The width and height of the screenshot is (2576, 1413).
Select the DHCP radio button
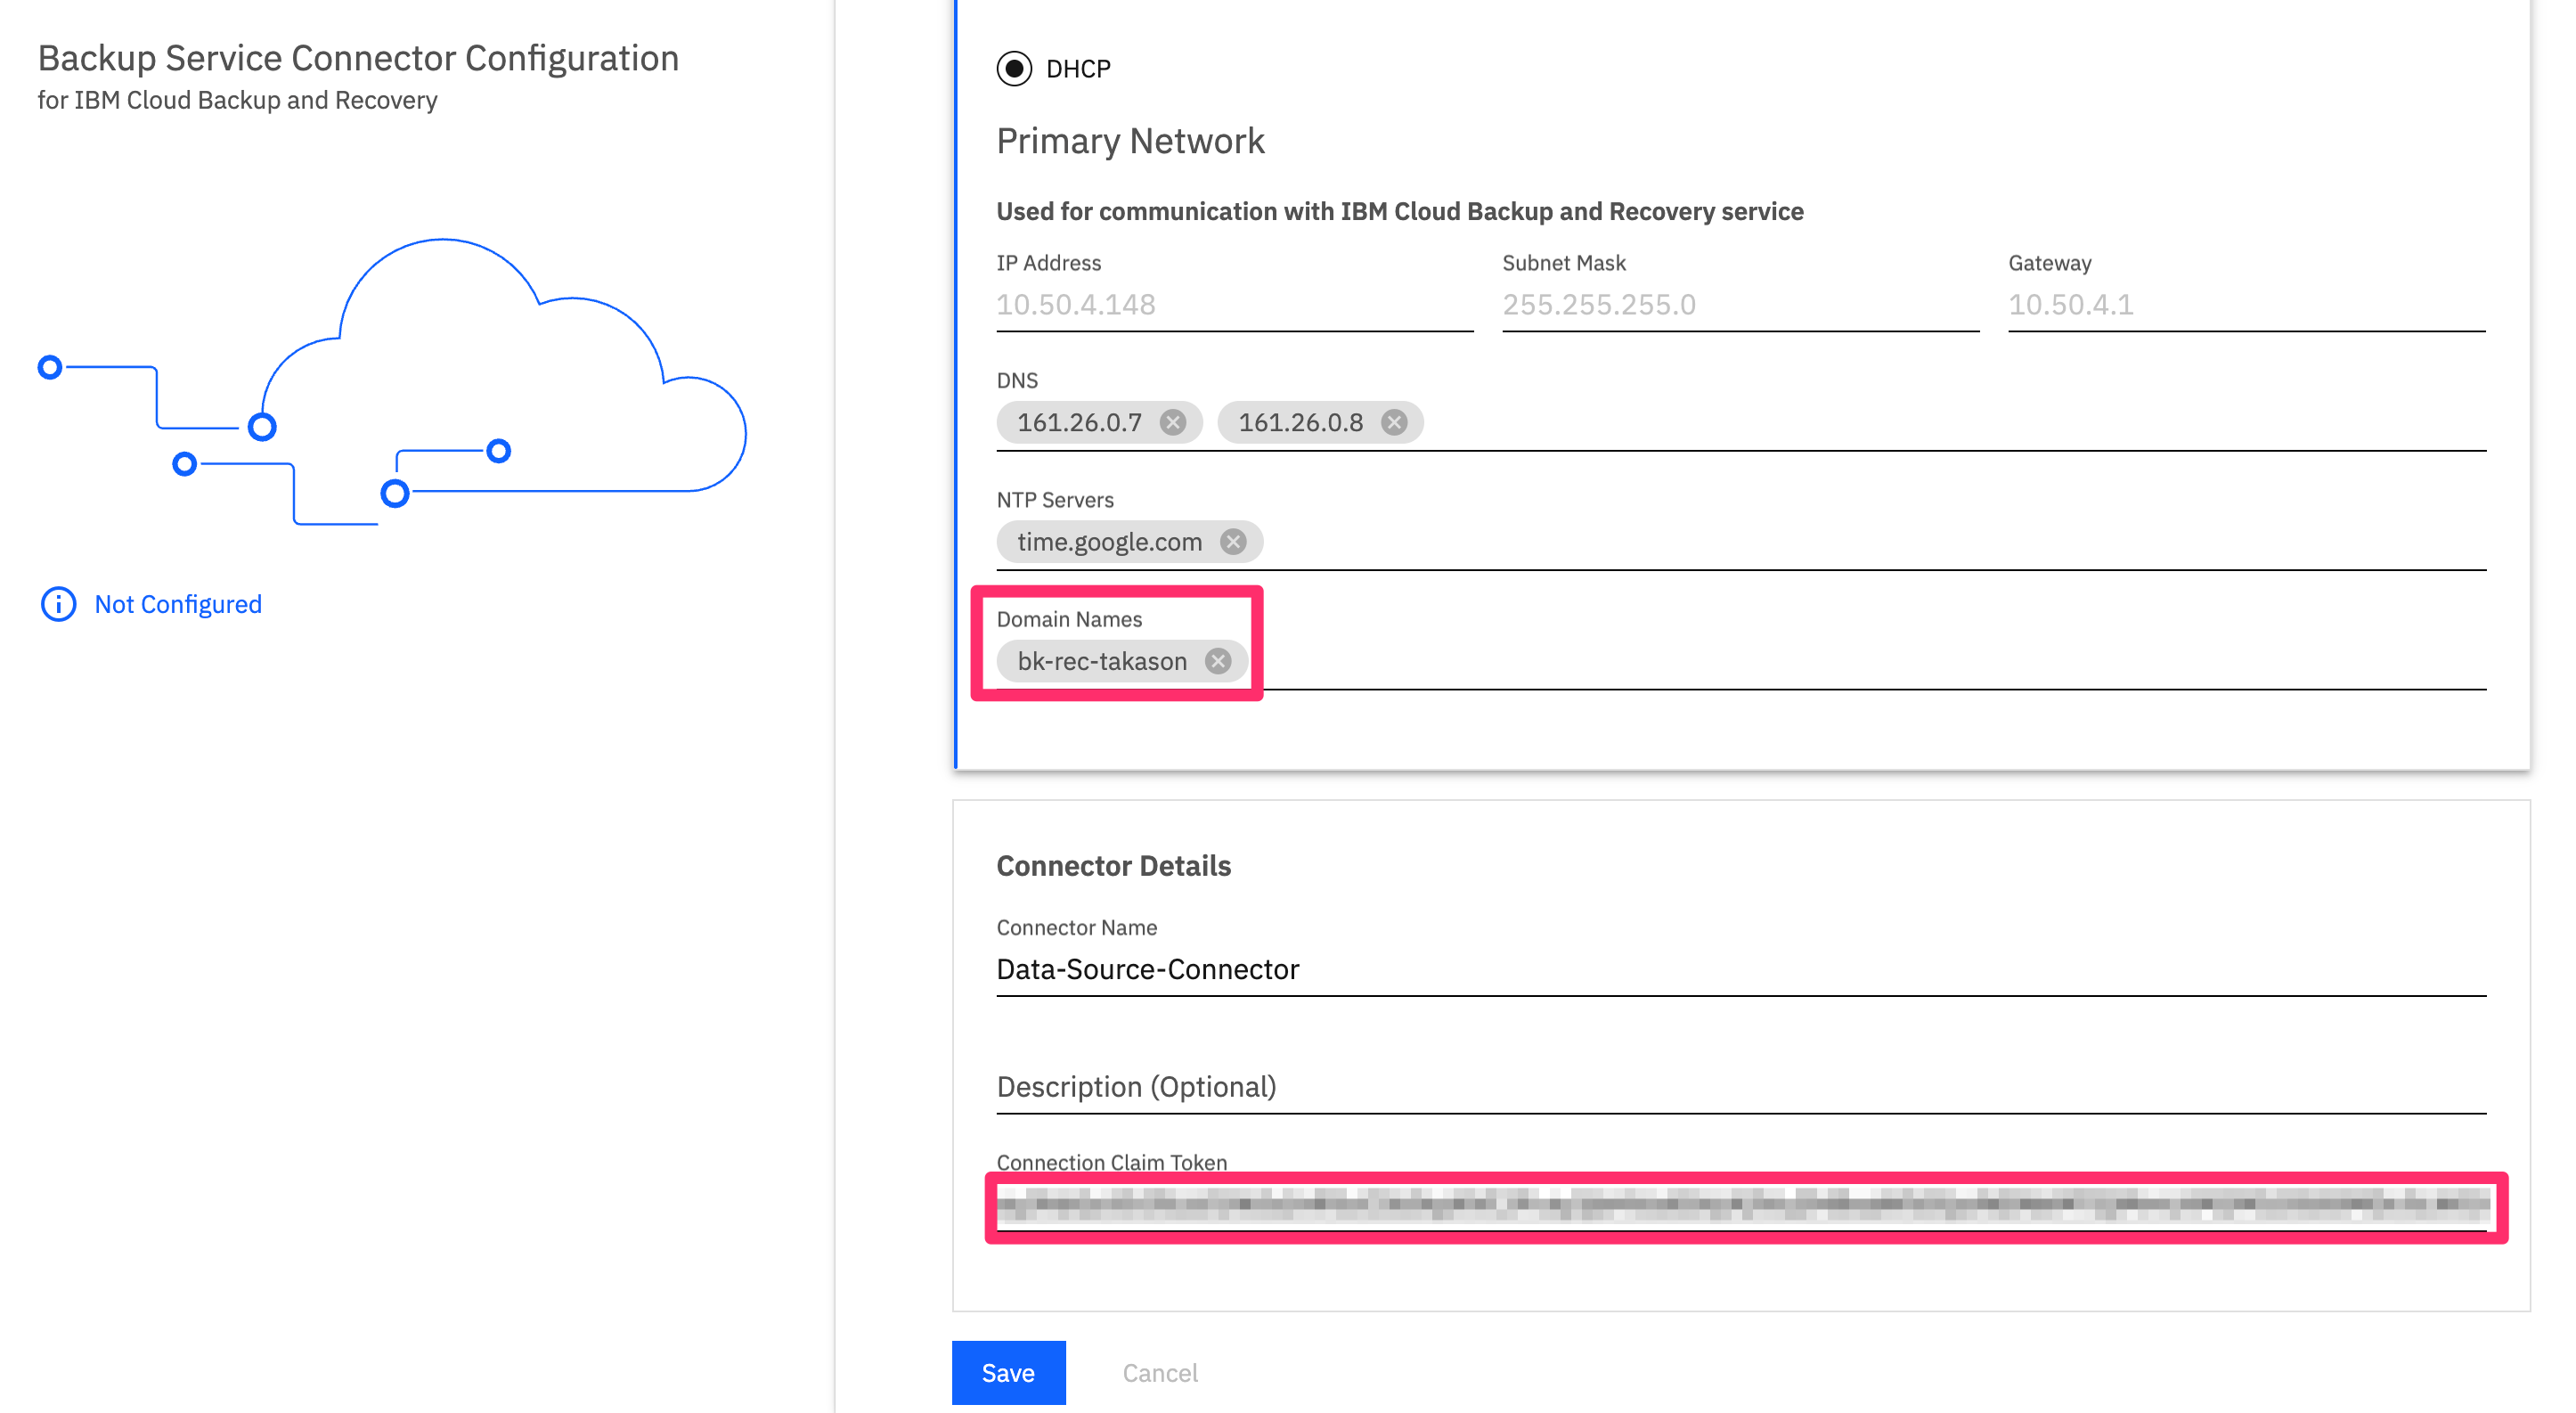(1014, 69)
